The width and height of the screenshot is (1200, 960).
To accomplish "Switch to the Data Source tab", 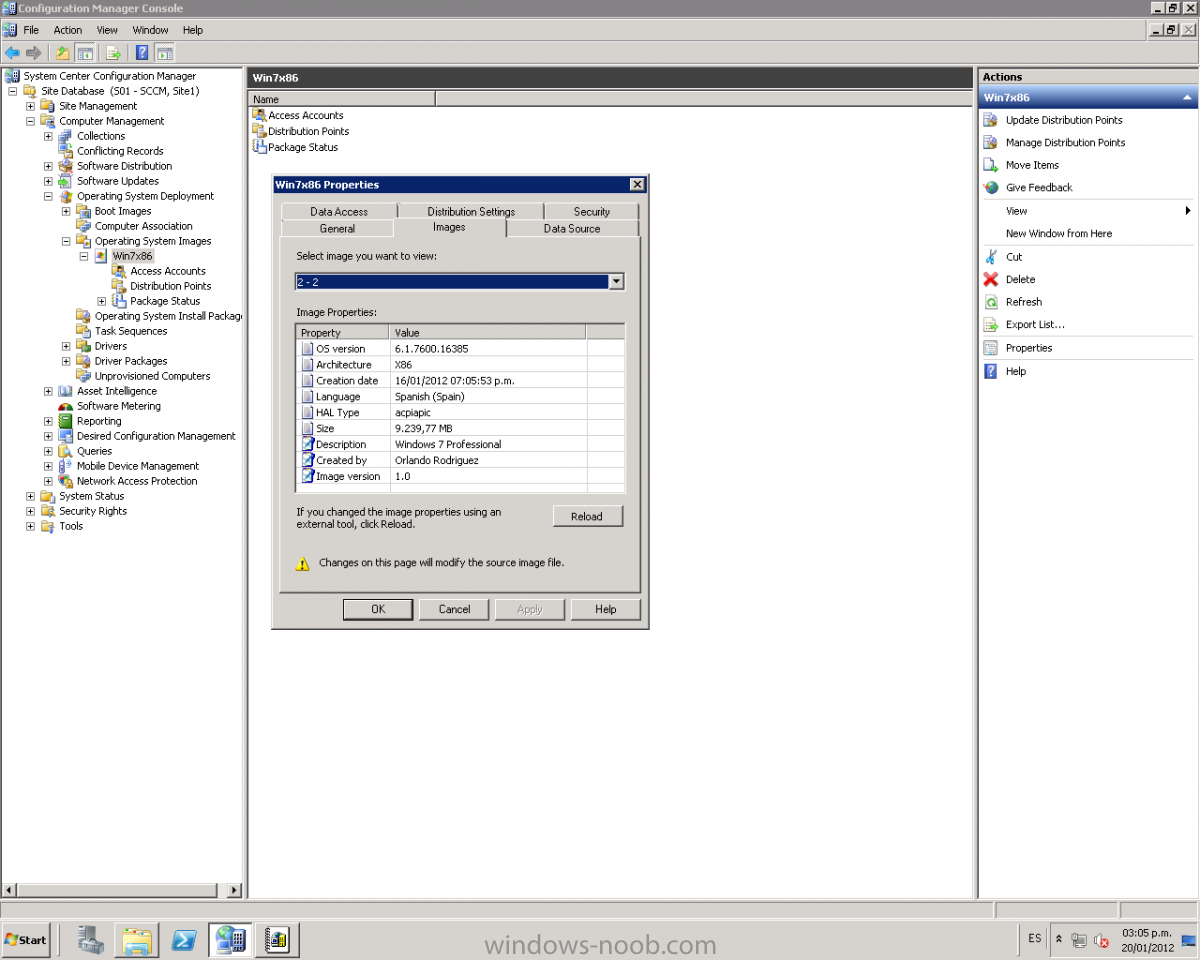I will (x=572, y=228).
